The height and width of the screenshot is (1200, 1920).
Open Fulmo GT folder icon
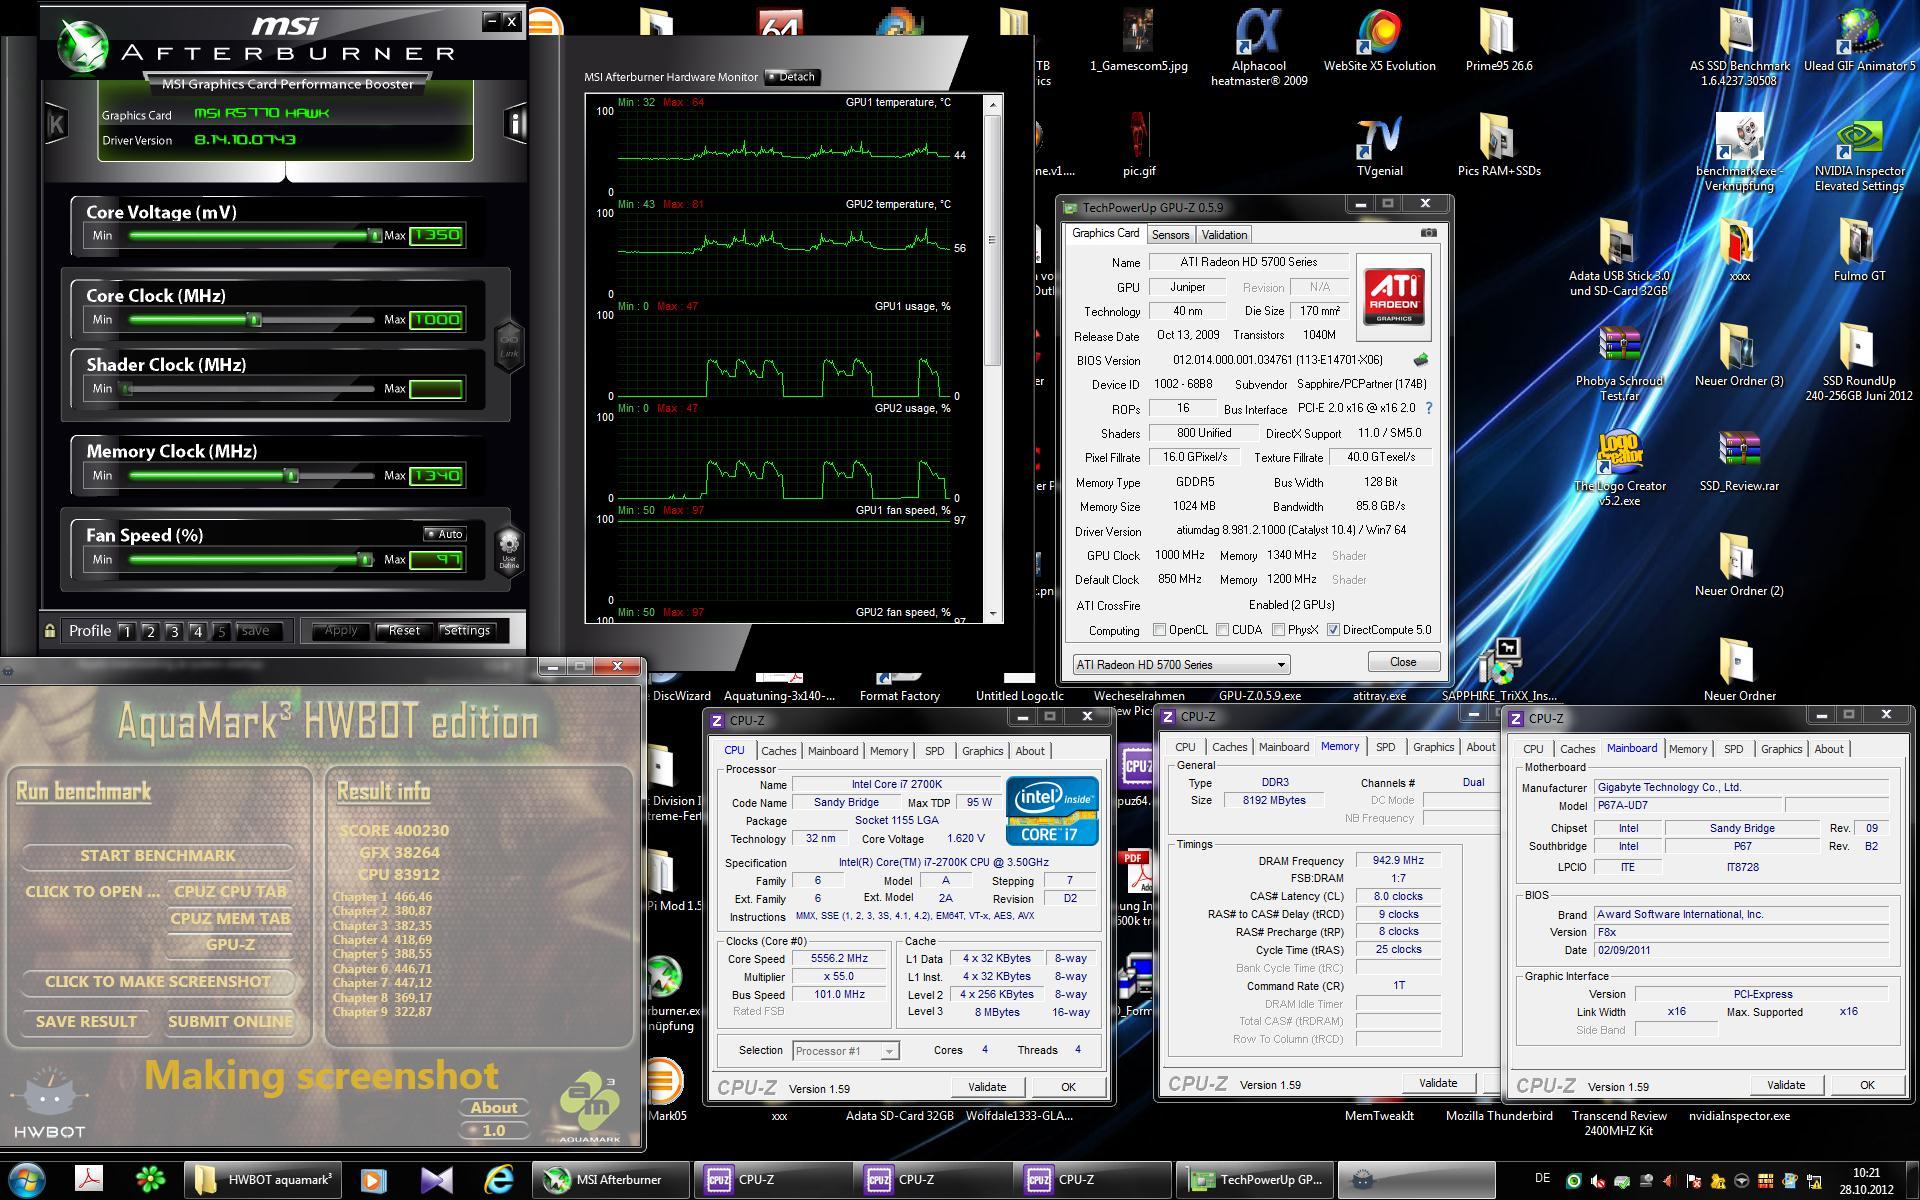1859,250
